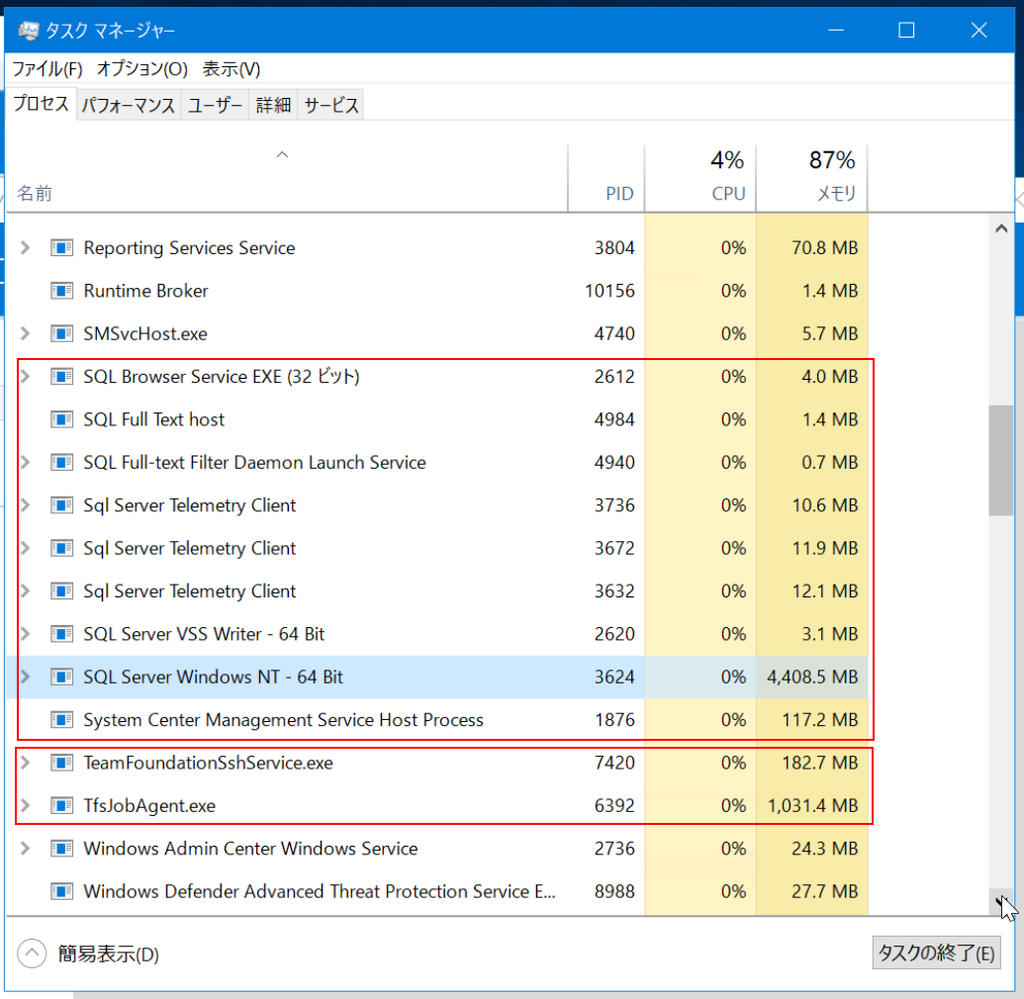
Task: Click the scrollbar down arrow
Action: [x=1001, y=902]
